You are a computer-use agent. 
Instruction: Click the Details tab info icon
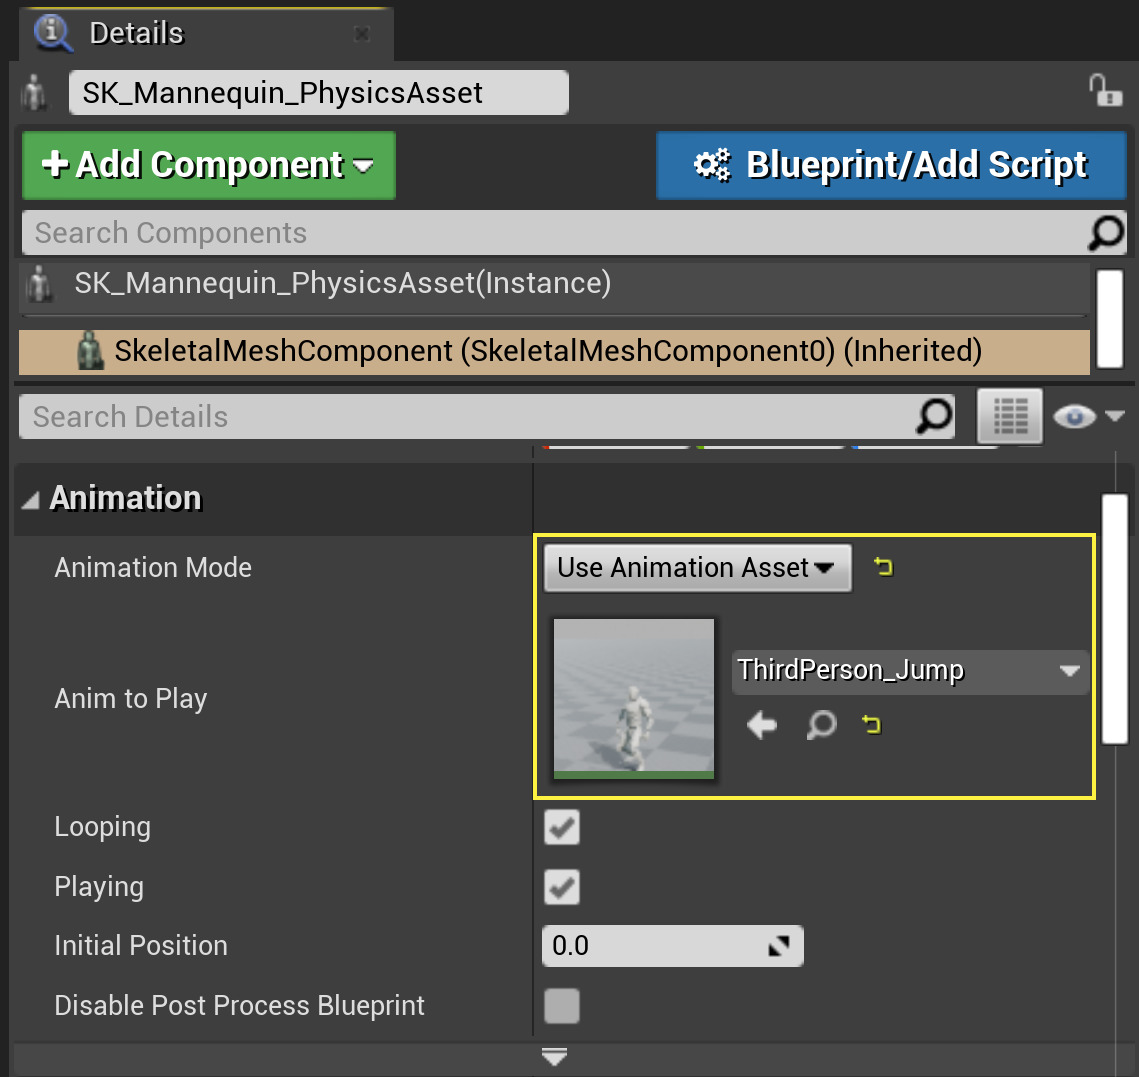53,33
